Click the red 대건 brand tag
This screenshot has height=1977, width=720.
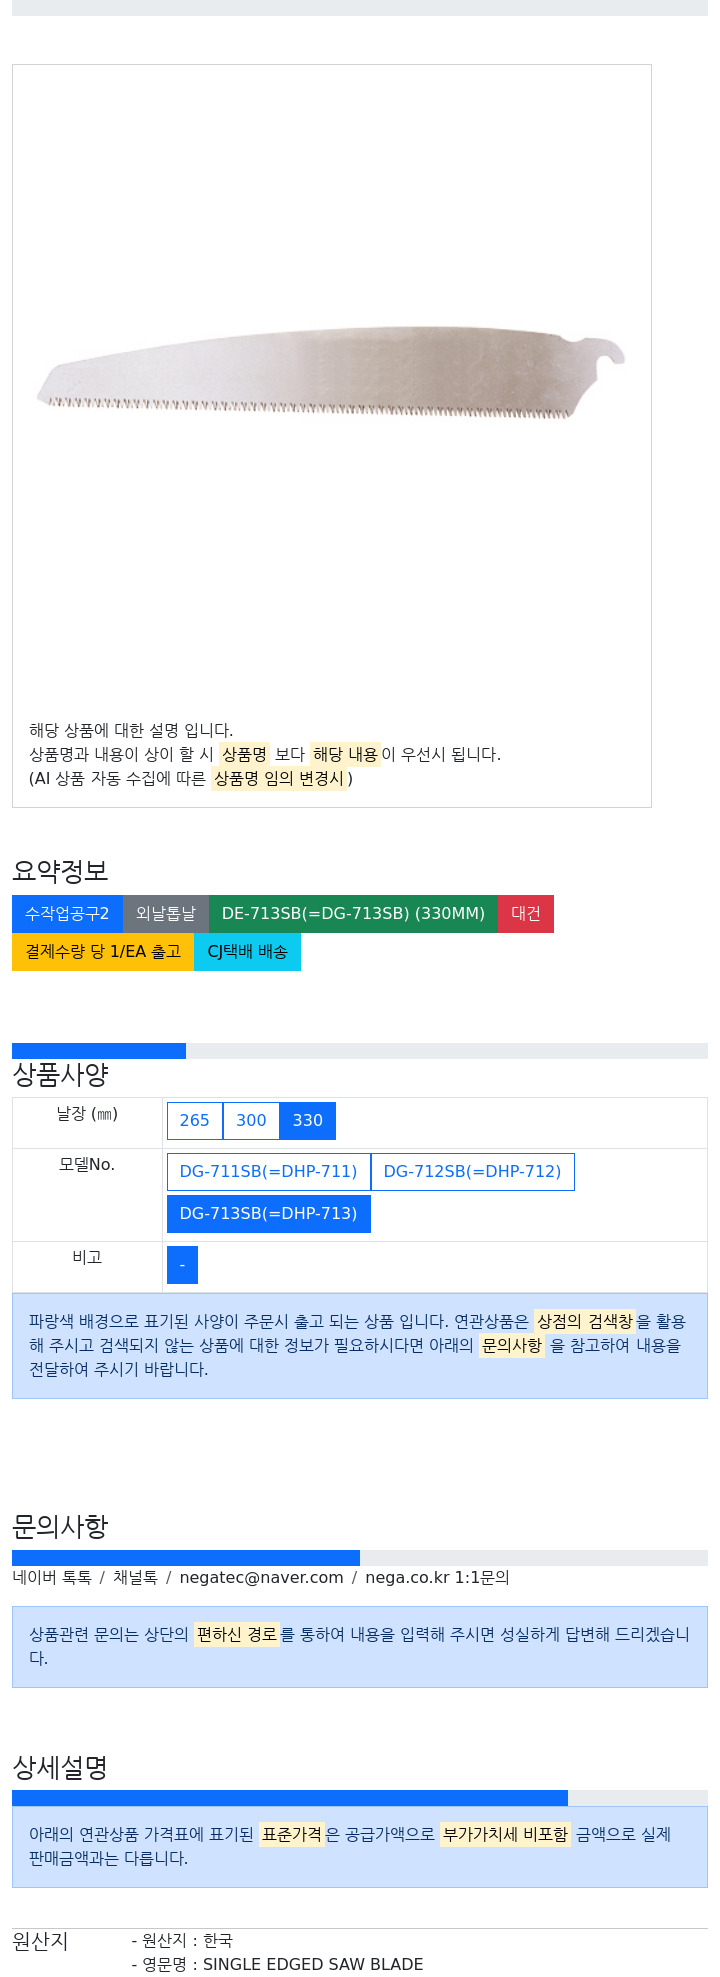[x=526, y=914]
